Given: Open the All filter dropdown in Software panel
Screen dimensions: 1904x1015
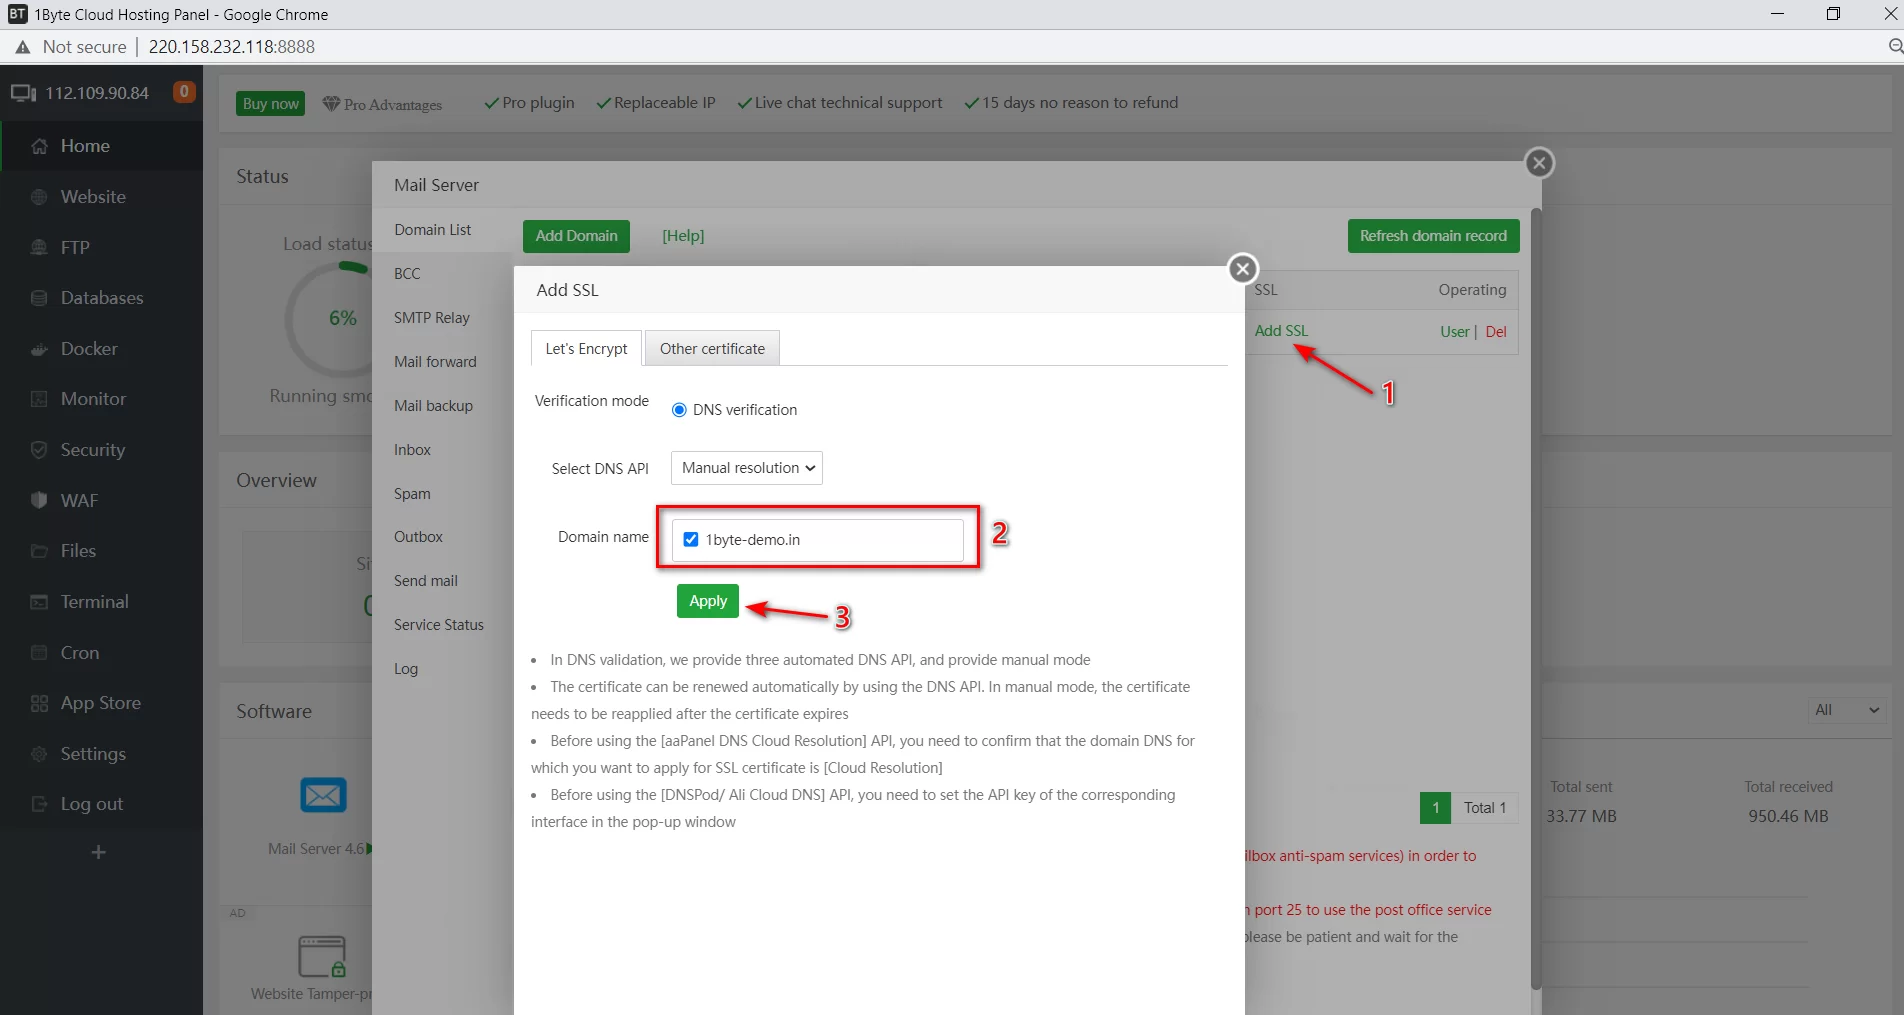Looking at the screenshot, I should (x=1847, y=710).
